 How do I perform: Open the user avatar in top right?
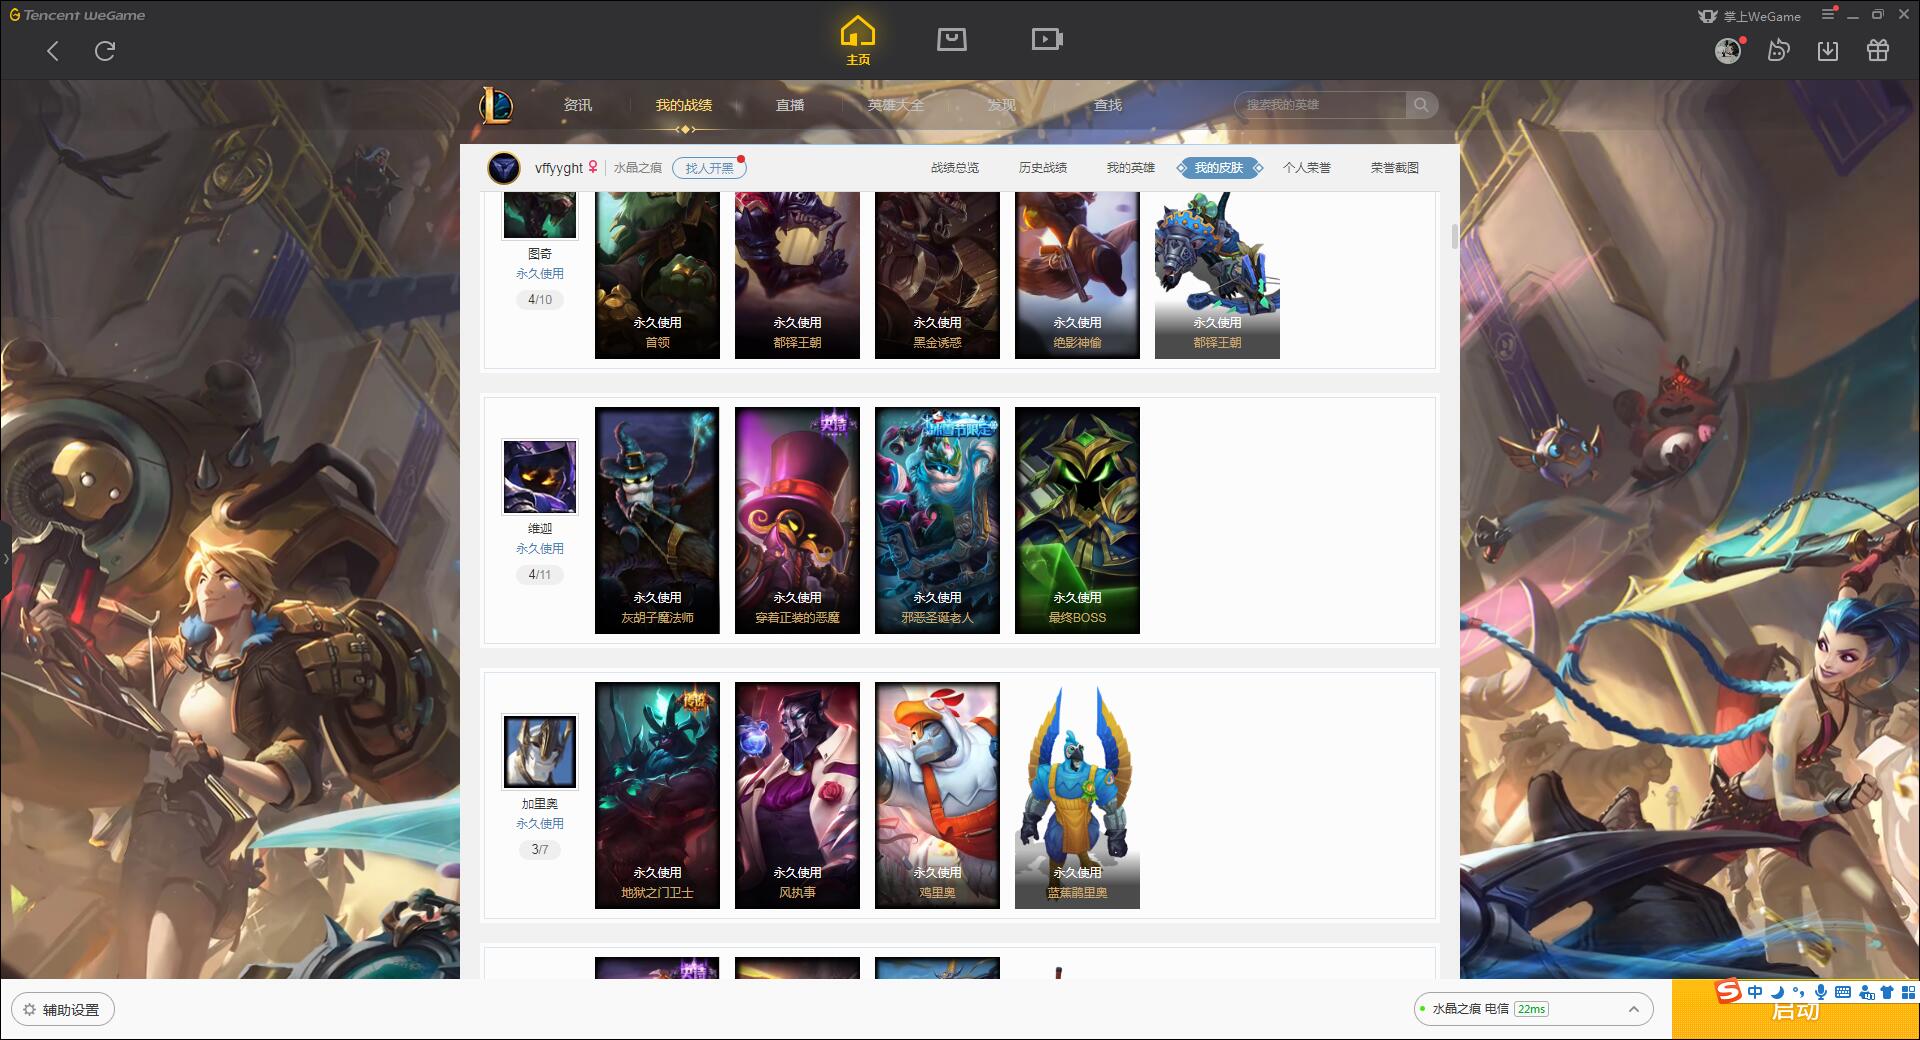pyautogui.click(x=1728, y=50)
